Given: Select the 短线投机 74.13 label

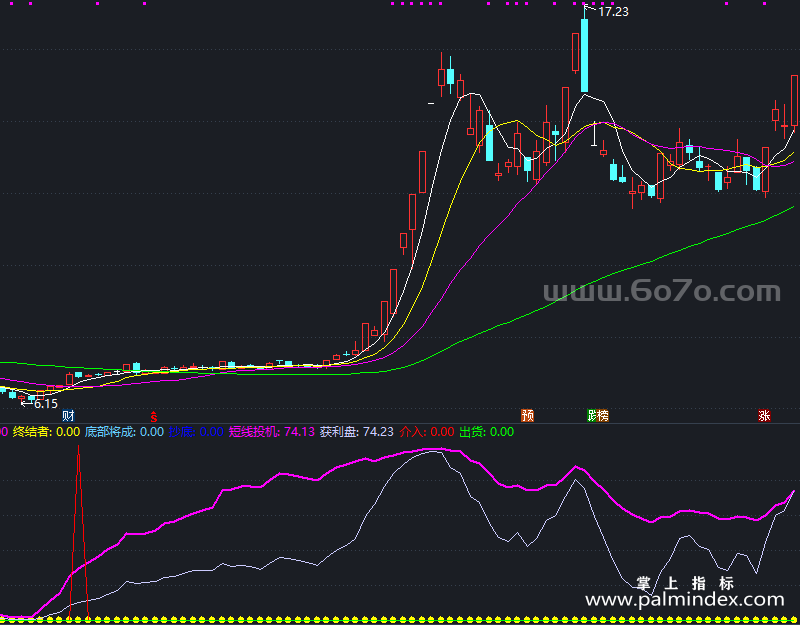Looking at the screenshot, I should (x=271, y=432).
